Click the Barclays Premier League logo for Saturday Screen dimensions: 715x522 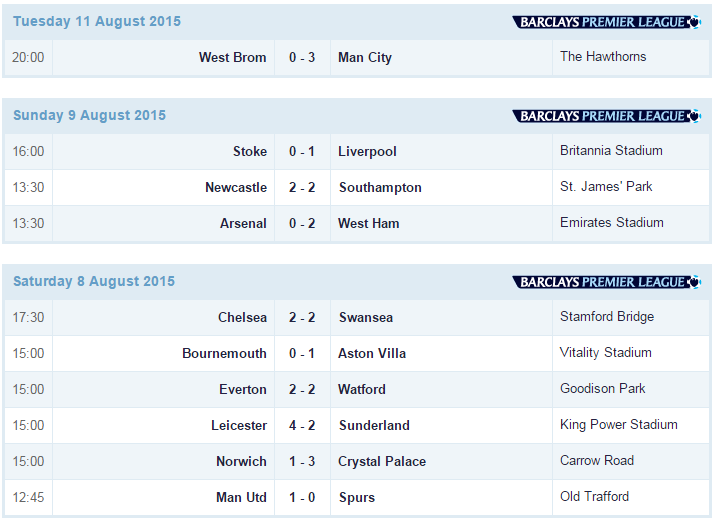606,282
